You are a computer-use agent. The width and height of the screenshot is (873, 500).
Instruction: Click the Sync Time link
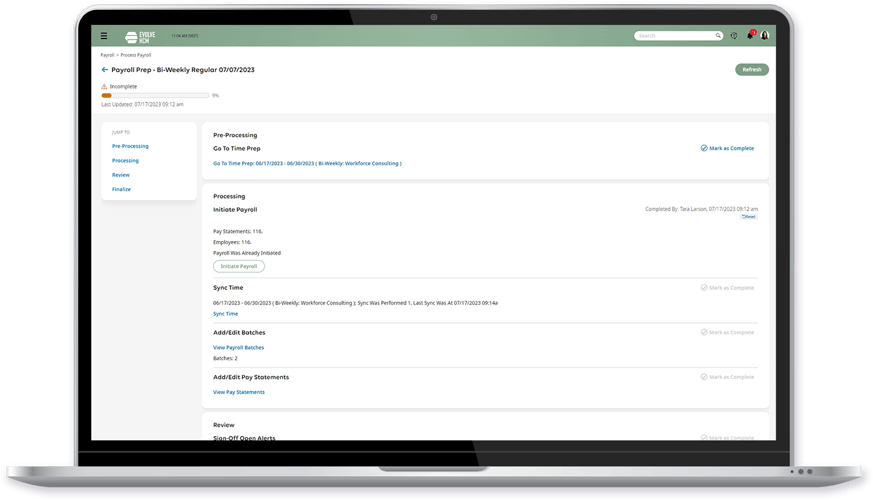[x=225, y=314]
